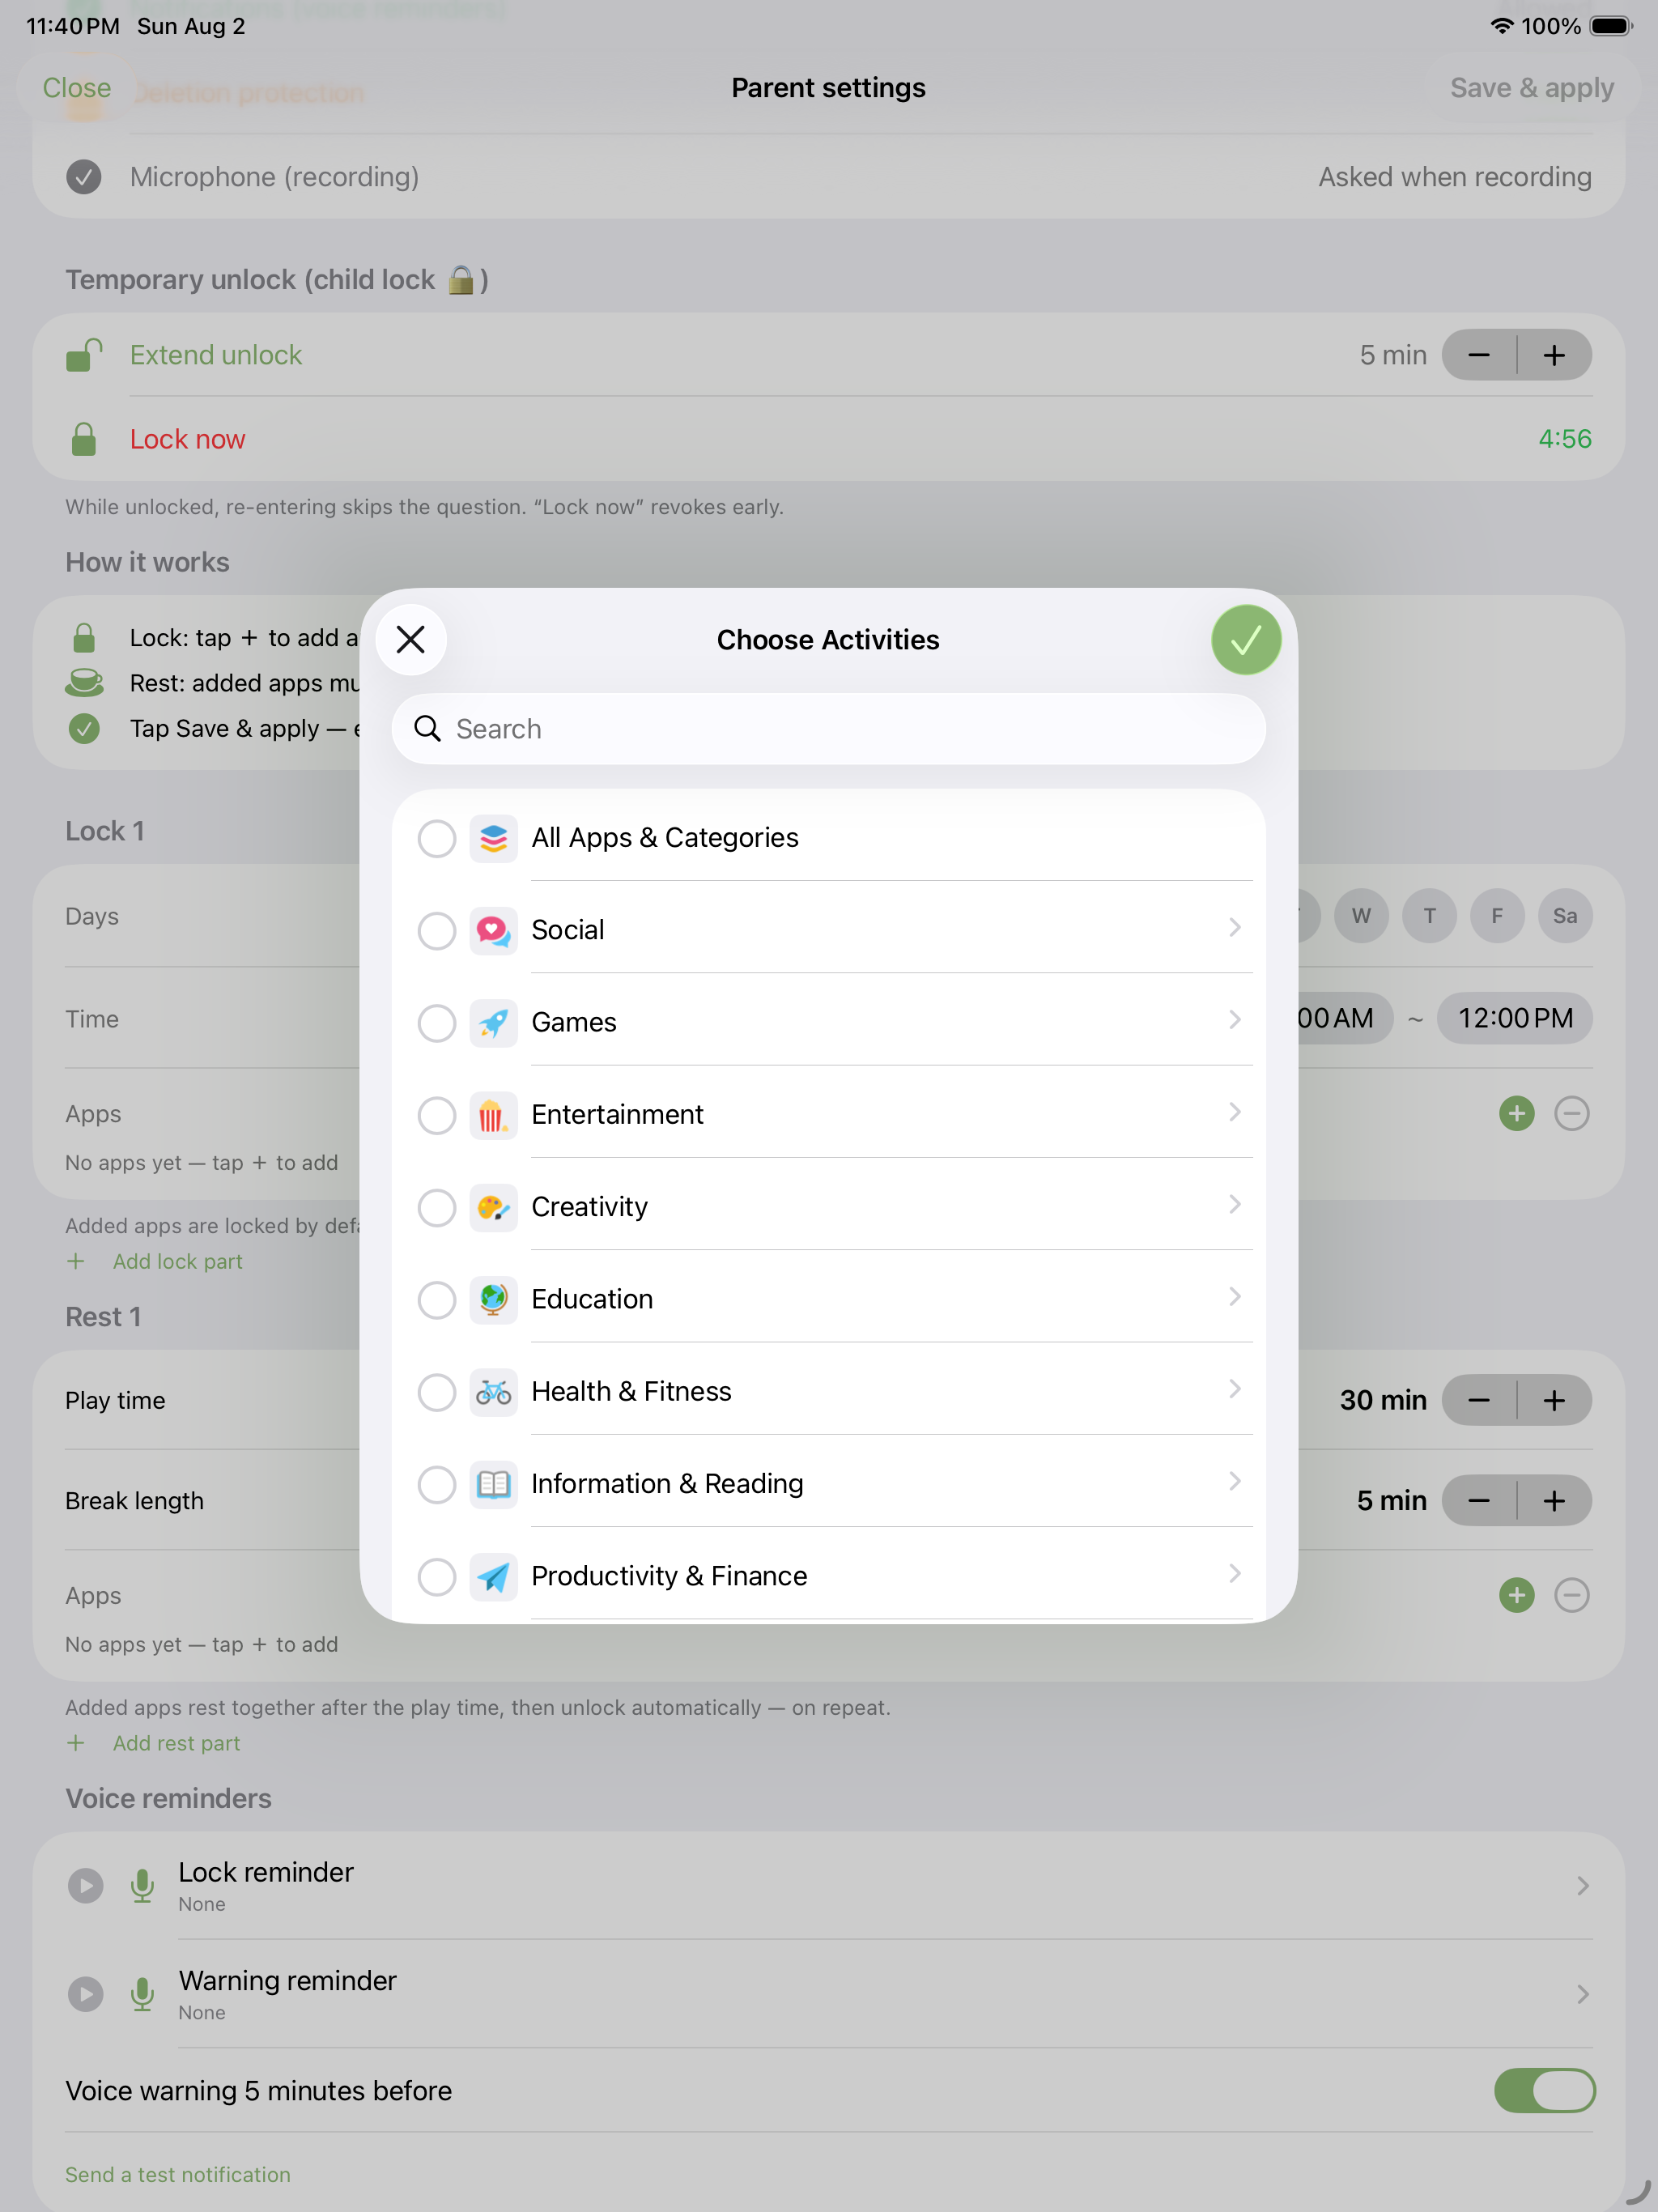Click the Education globe icon
Viewport: 1658px width, 2212px height.
pos(494,1300)
